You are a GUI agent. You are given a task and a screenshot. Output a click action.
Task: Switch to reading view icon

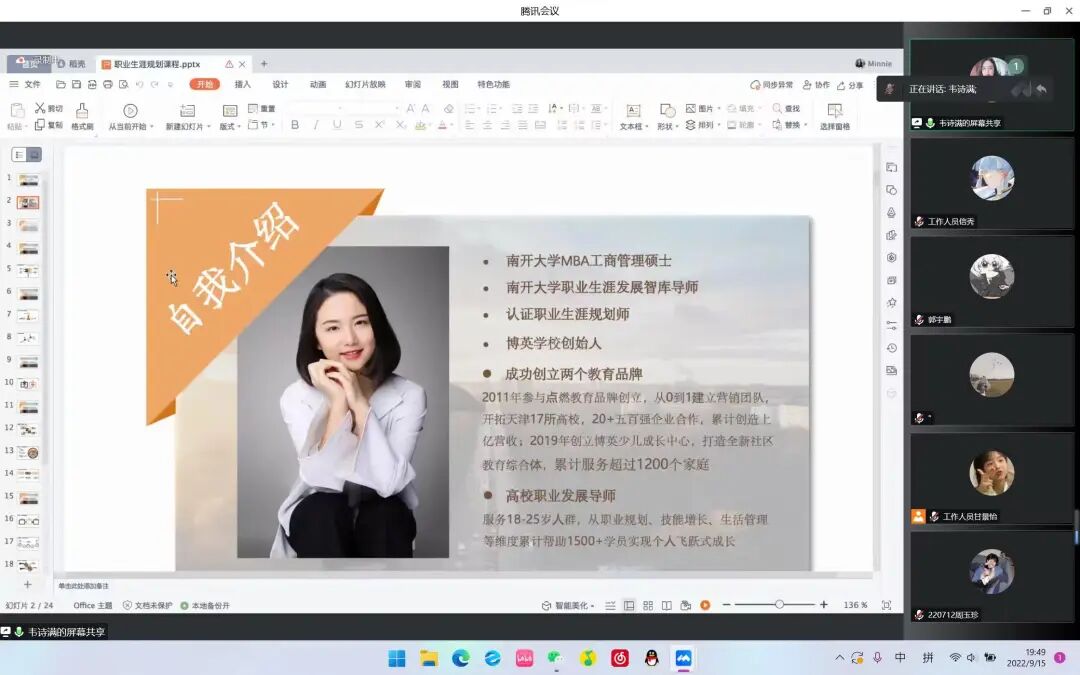[667, 605]
